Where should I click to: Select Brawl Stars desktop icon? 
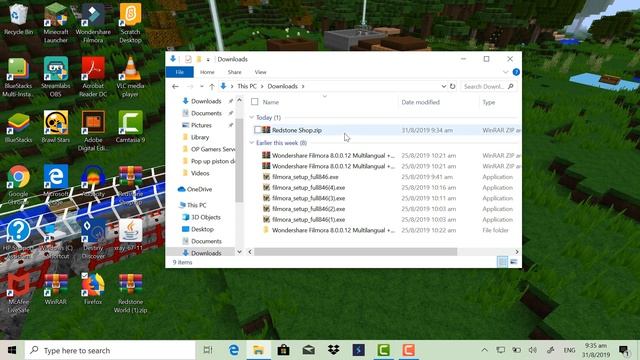56,127
